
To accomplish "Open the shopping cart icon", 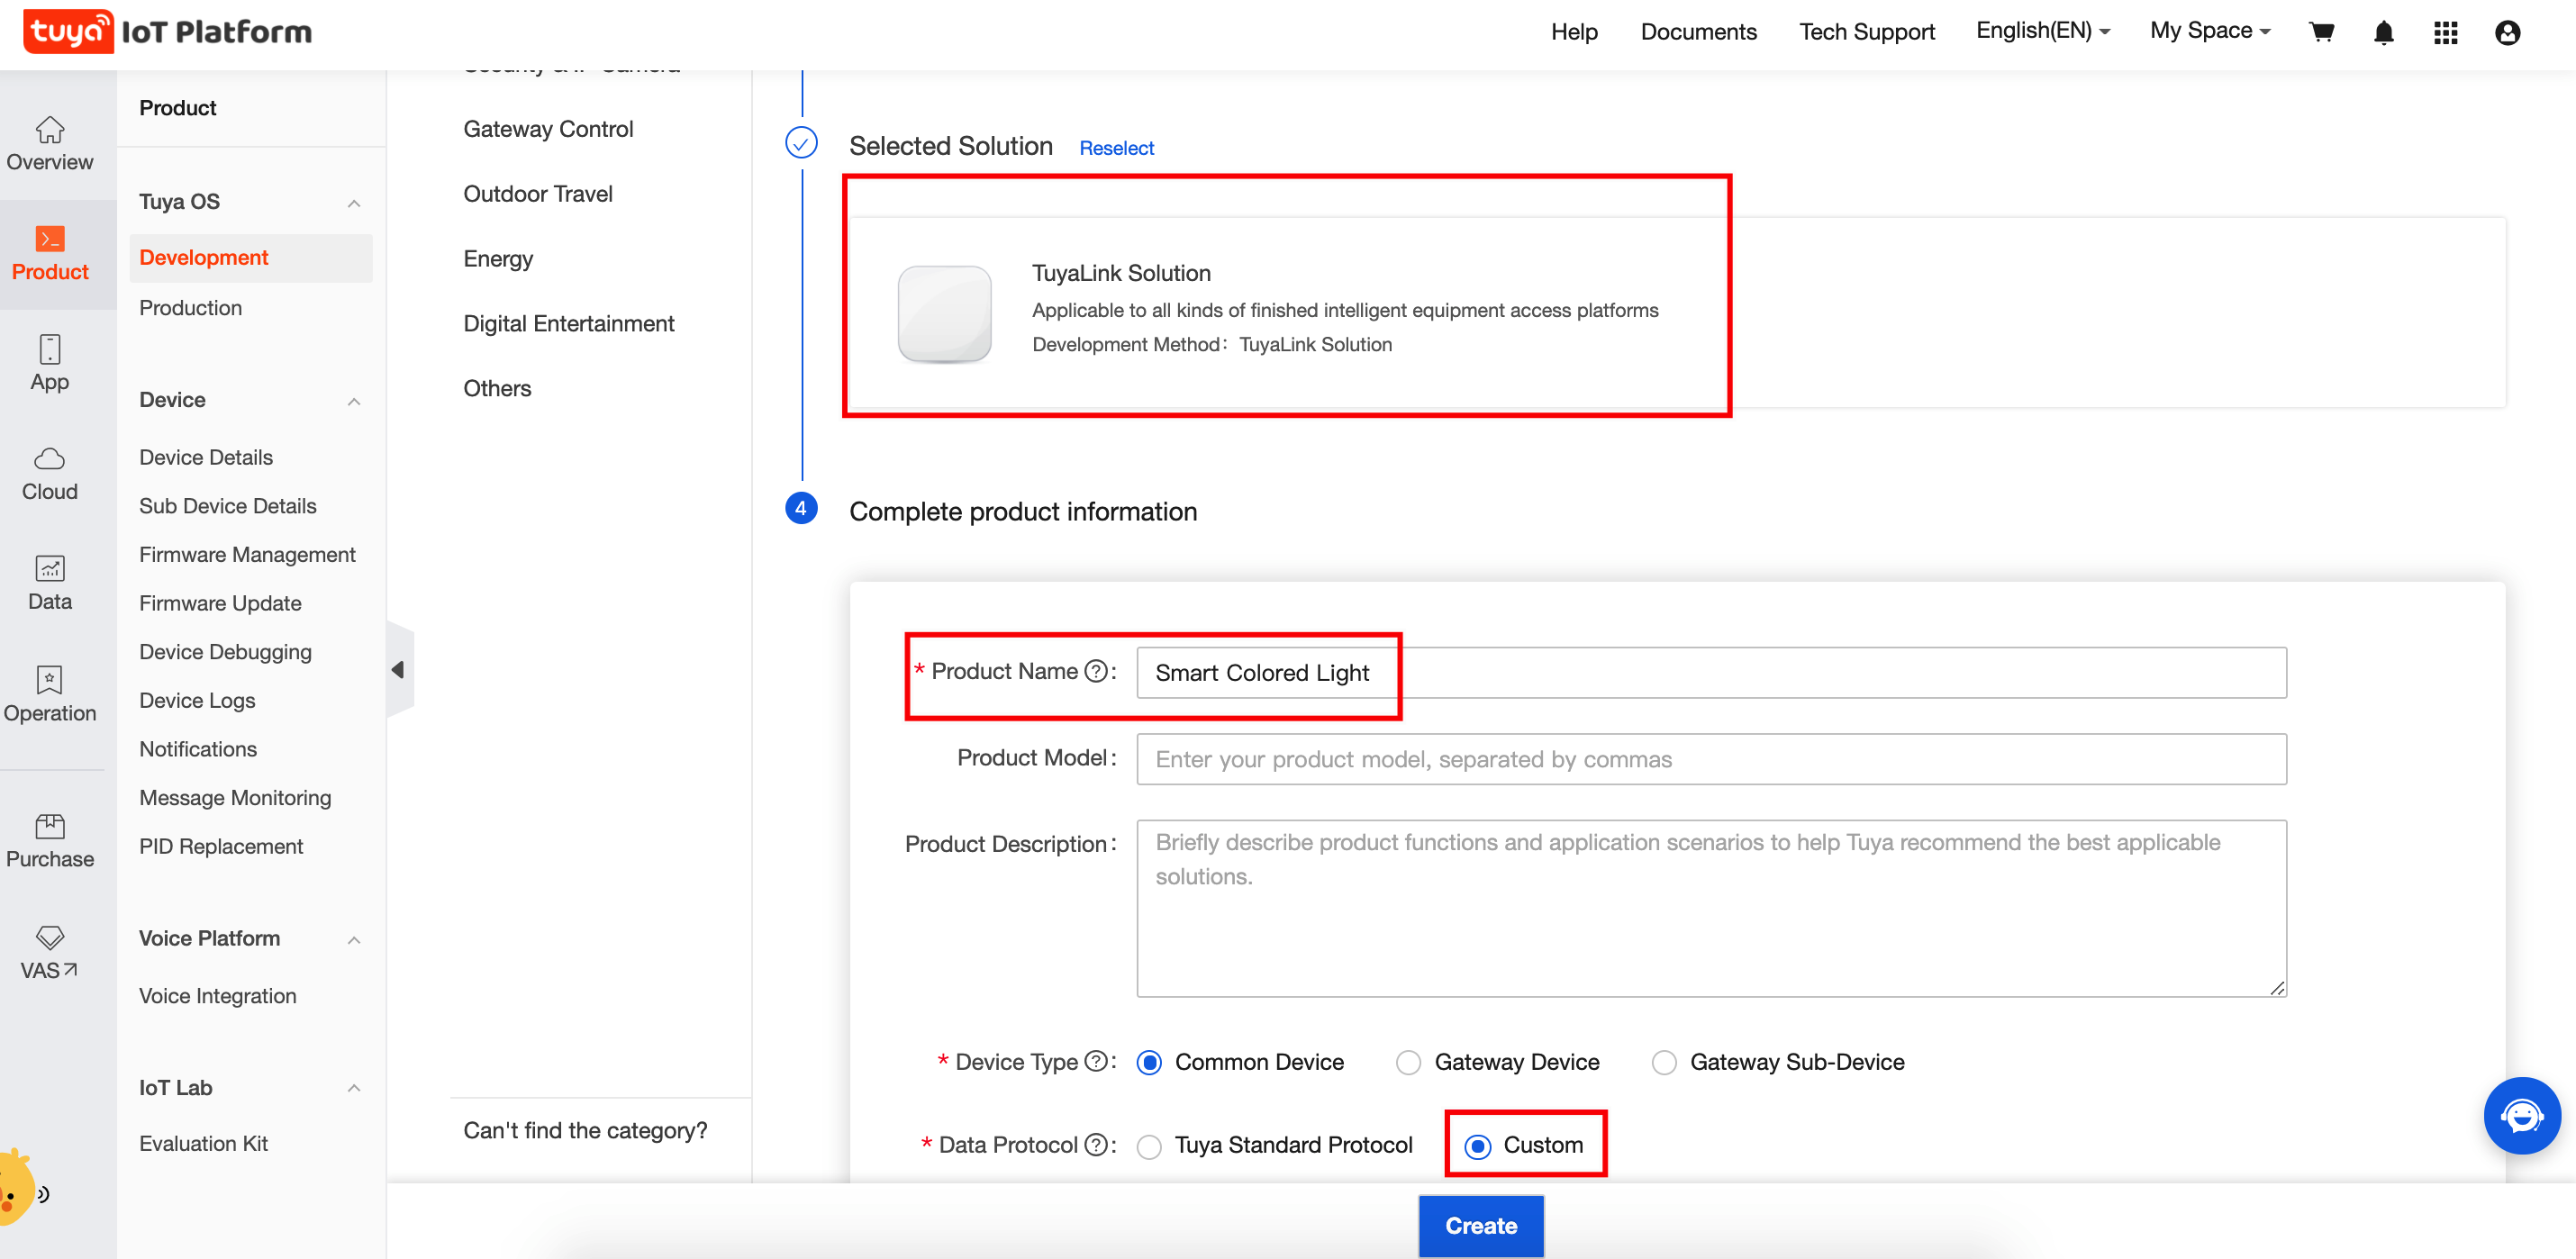I will [x=2322, y=32].
